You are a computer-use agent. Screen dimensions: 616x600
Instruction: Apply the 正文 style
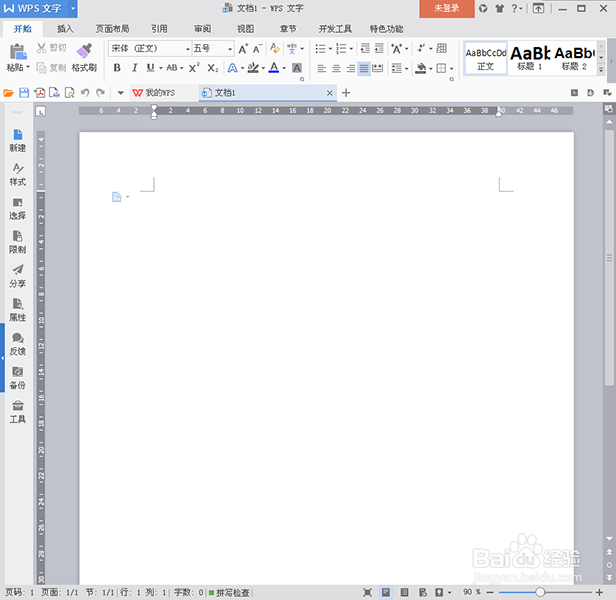click(x=486, y=58)
